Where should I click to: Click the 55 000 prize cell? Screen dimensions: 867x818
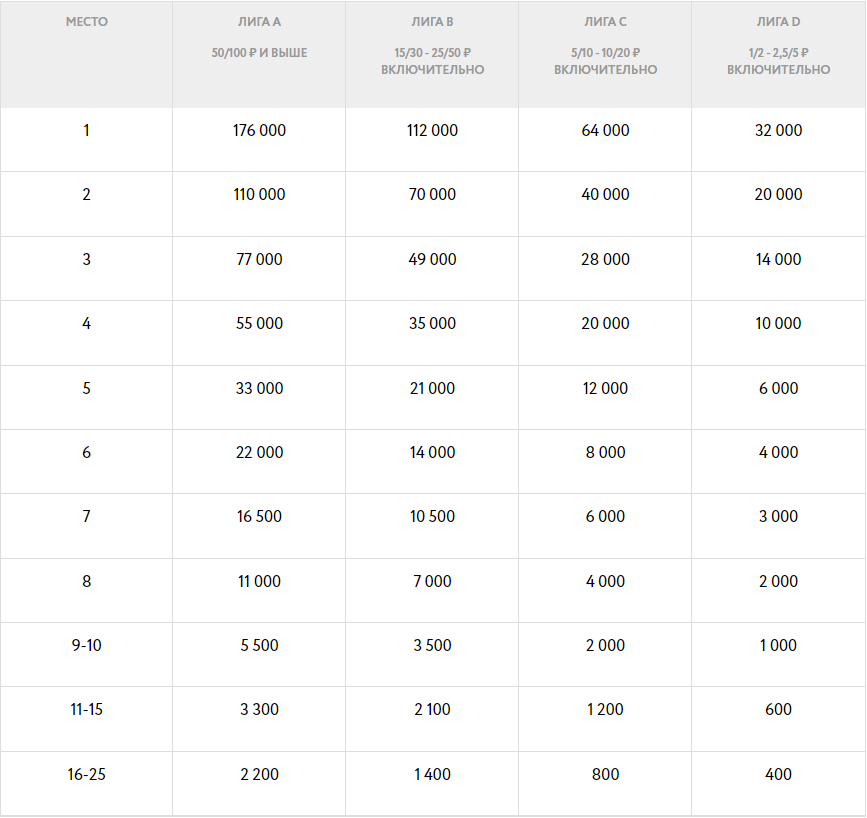pos(259,324)
